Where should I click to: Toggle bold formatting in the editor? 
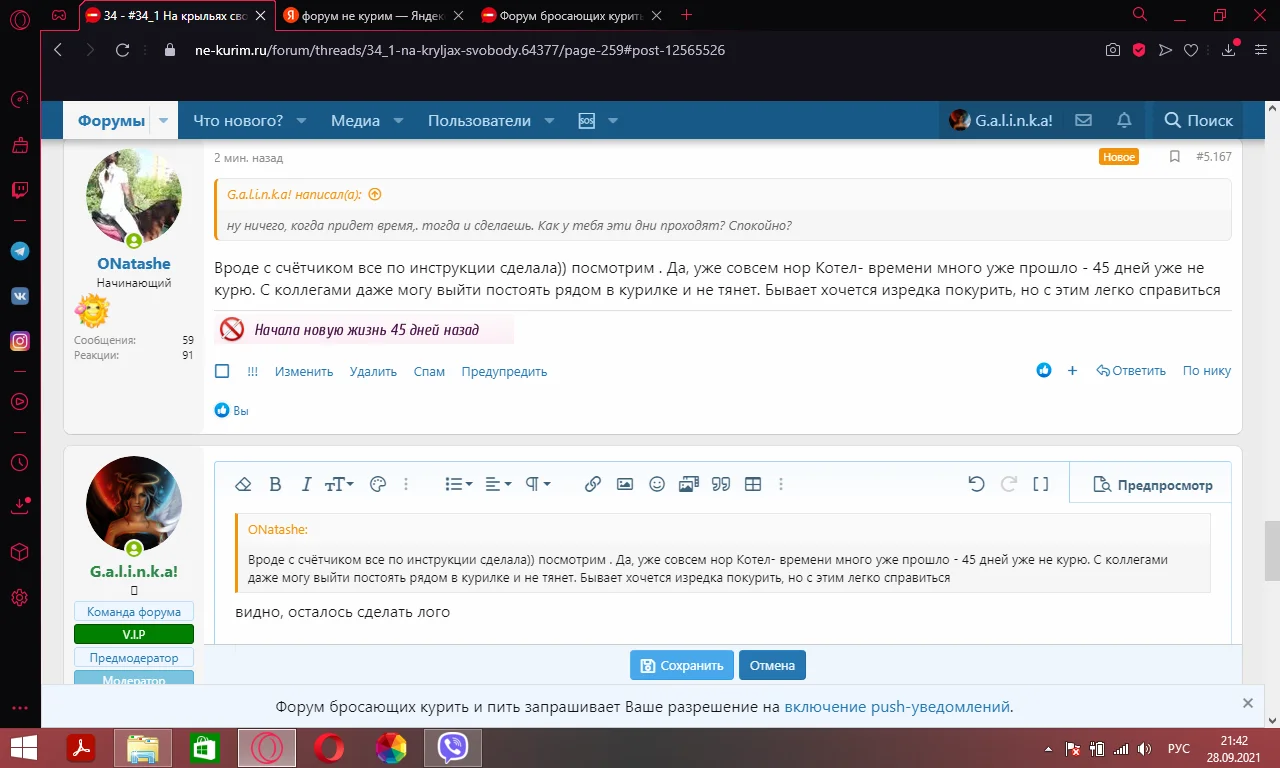pos(276,484)
